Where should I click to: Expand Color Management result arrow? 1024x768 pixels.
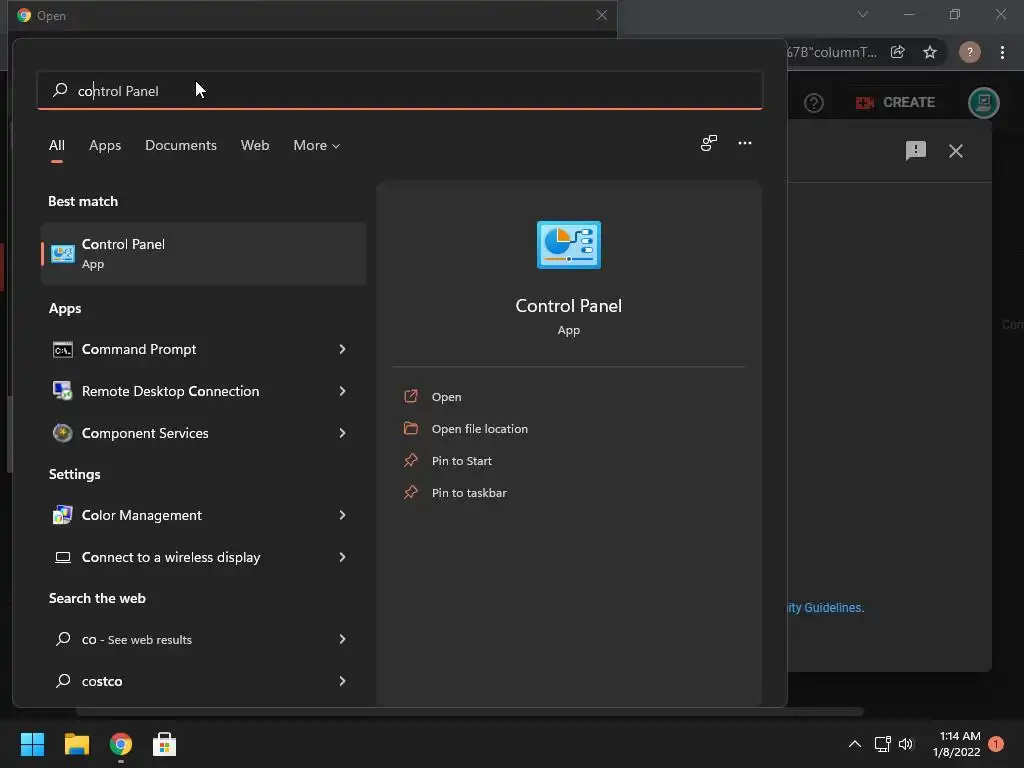tap(342, 515)
